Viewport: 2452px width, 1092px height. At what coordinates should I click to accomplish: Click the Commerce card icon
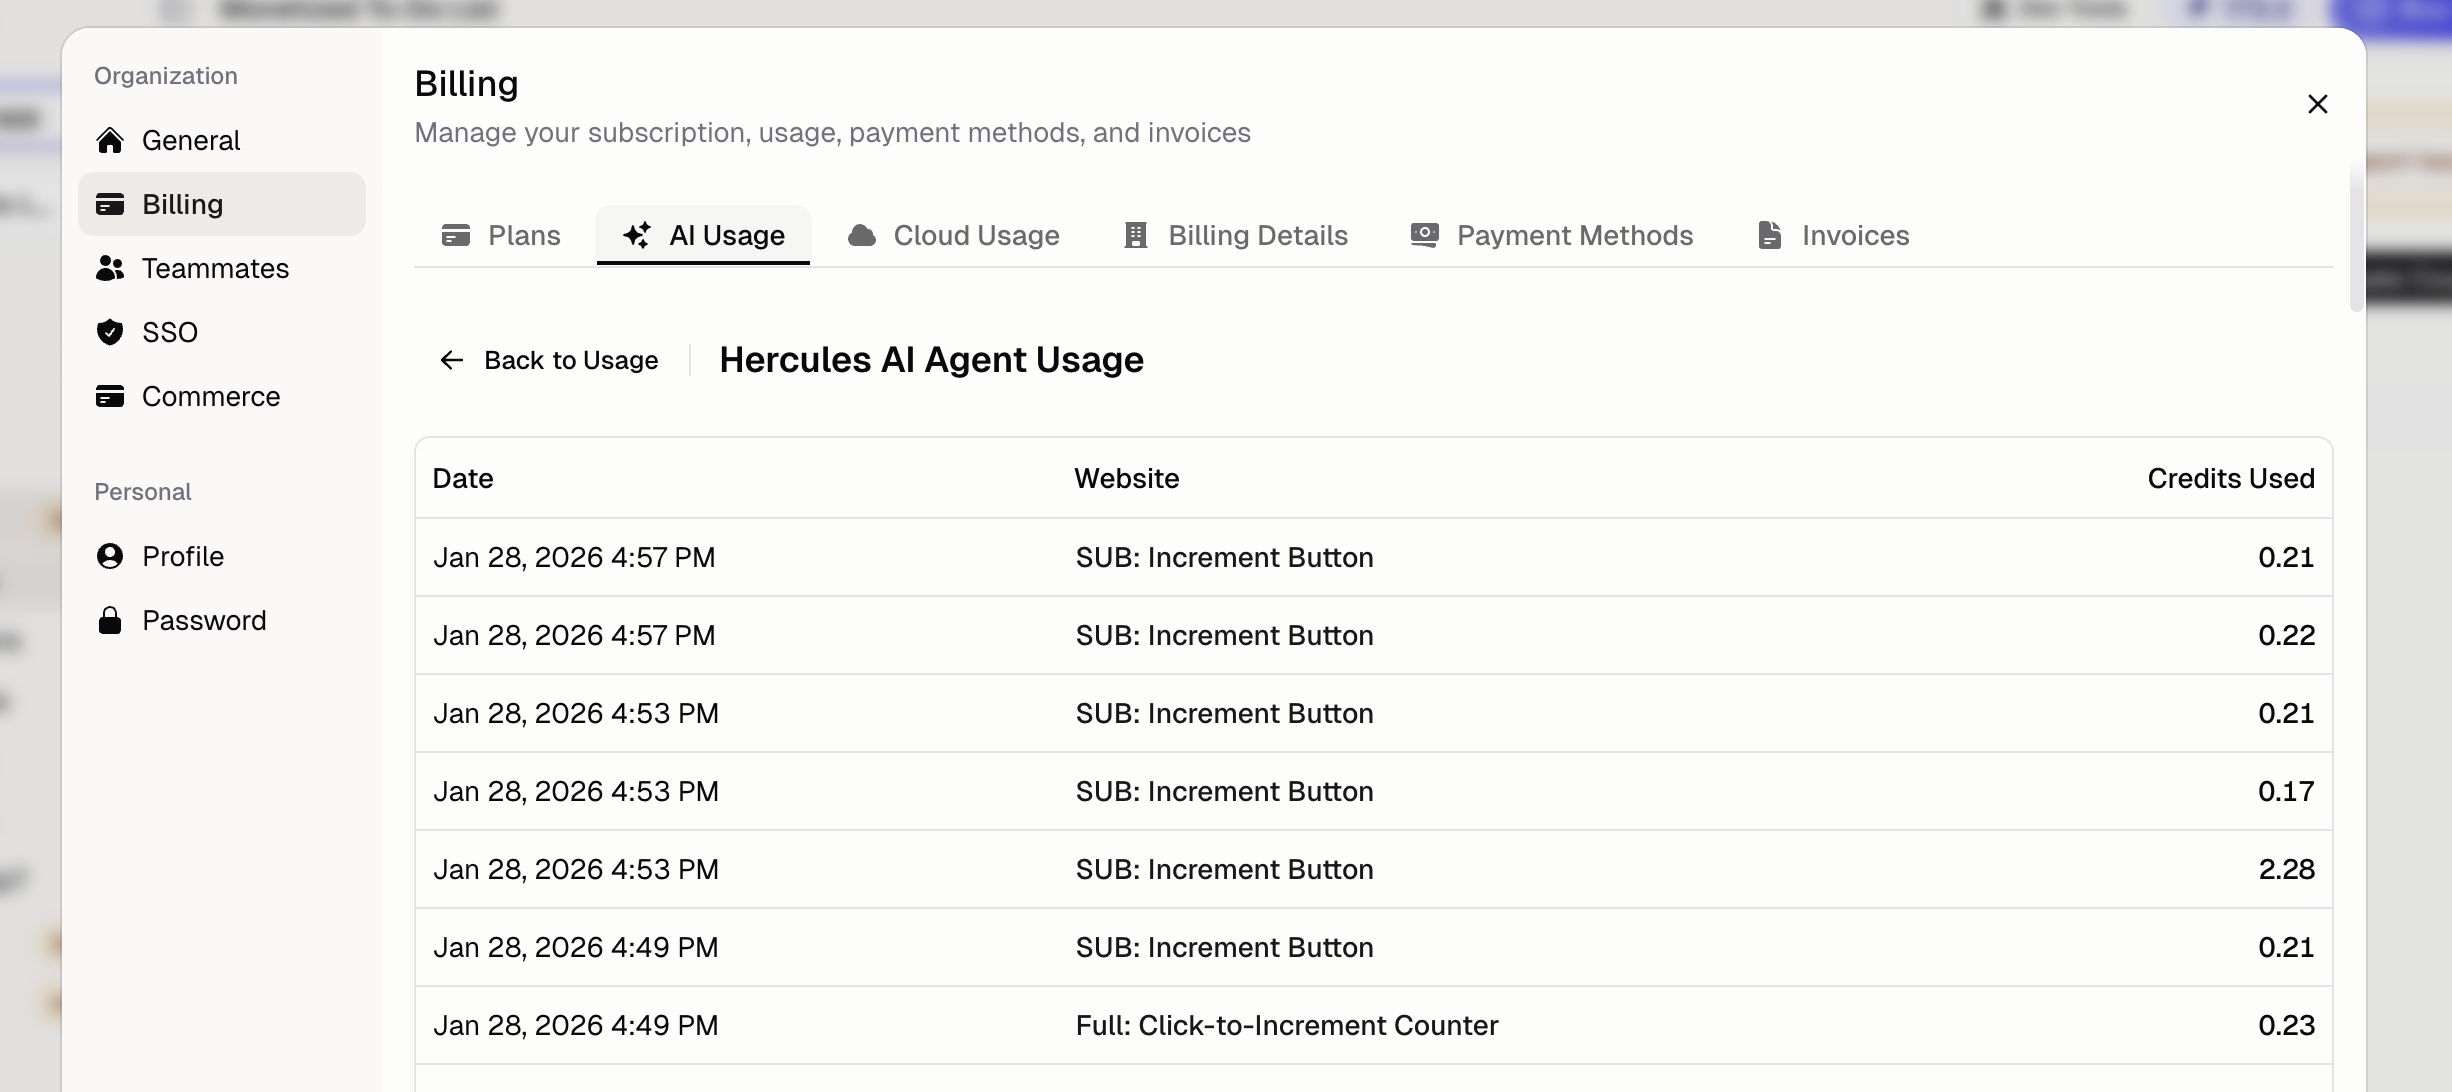[110, 396]
